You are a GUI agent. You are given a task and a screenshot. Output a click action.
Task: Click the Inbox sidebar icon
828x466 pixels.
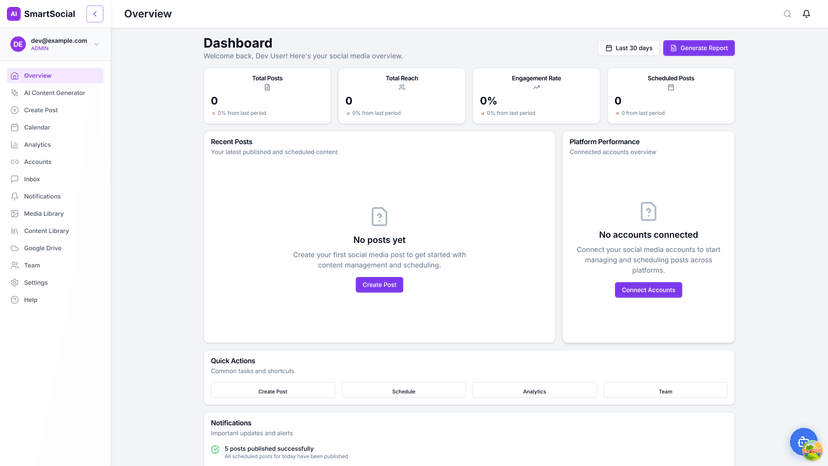click(x=15, y=179)
